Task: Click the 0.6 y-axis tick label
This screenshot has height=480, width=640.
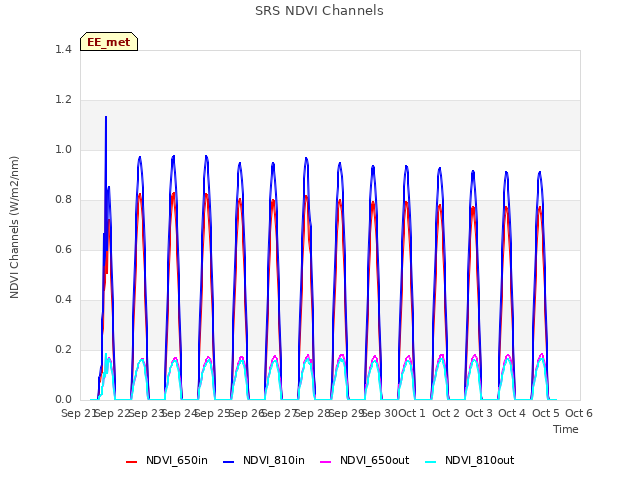Action: point(63,249)
